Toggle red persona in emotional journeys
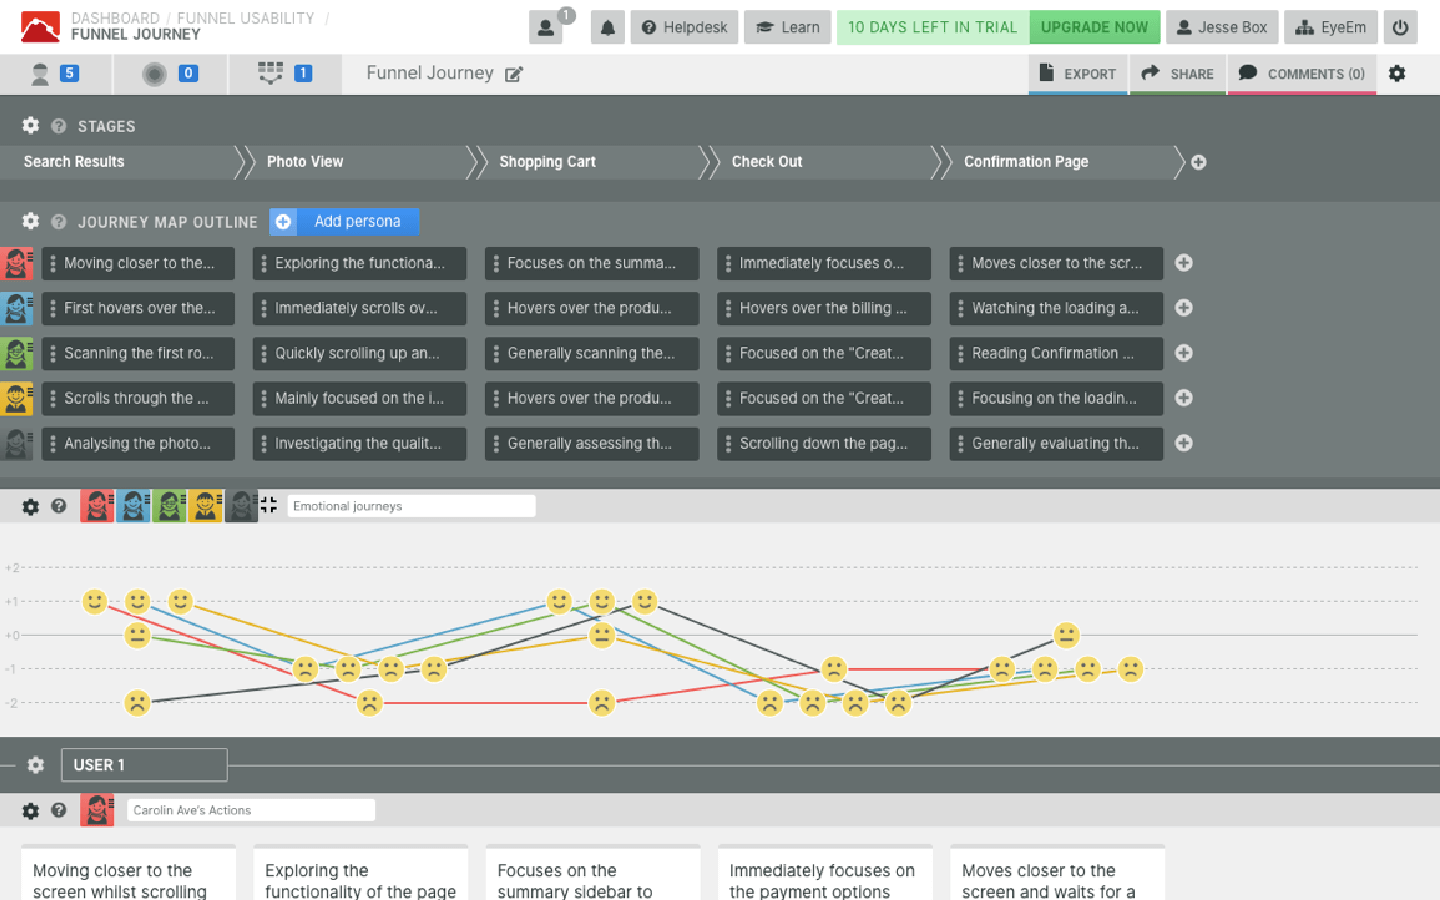 pyautogui.click(x=97, y=506)
